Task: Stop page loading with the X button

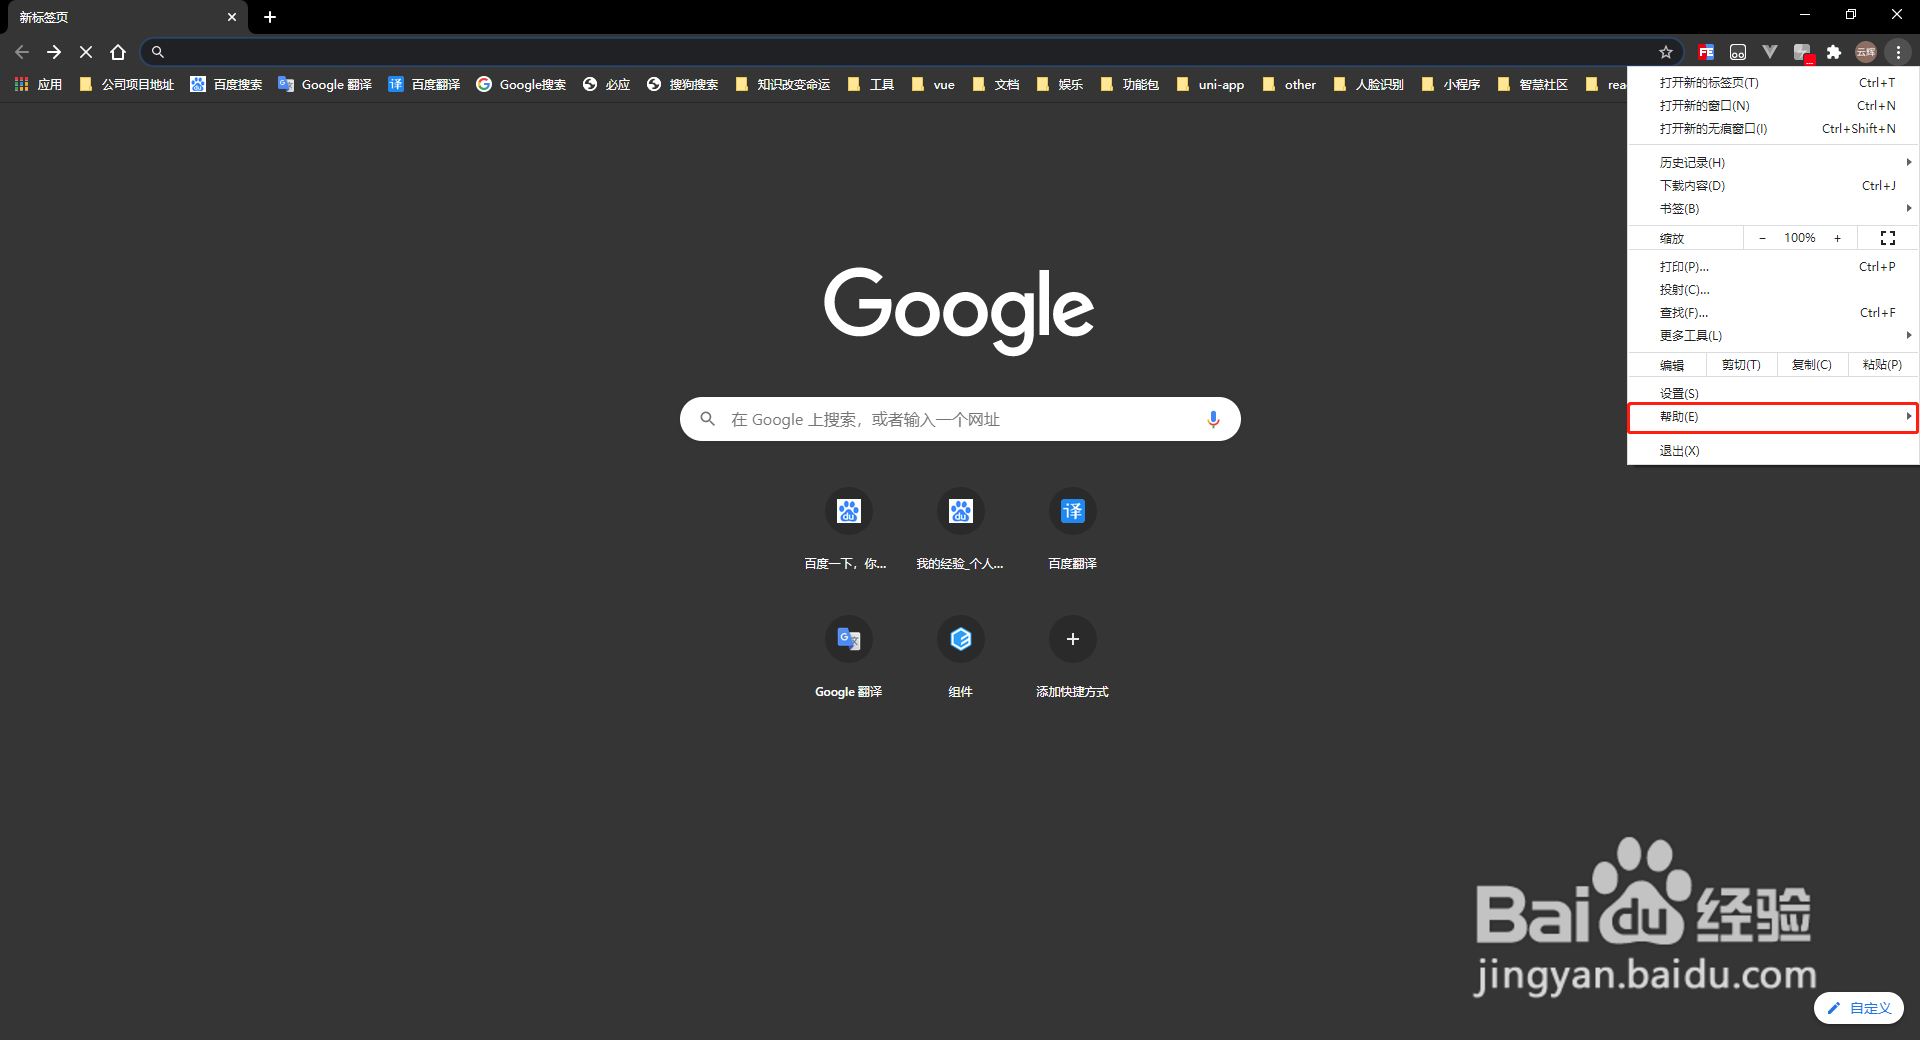Action: (x=86, y=52)
